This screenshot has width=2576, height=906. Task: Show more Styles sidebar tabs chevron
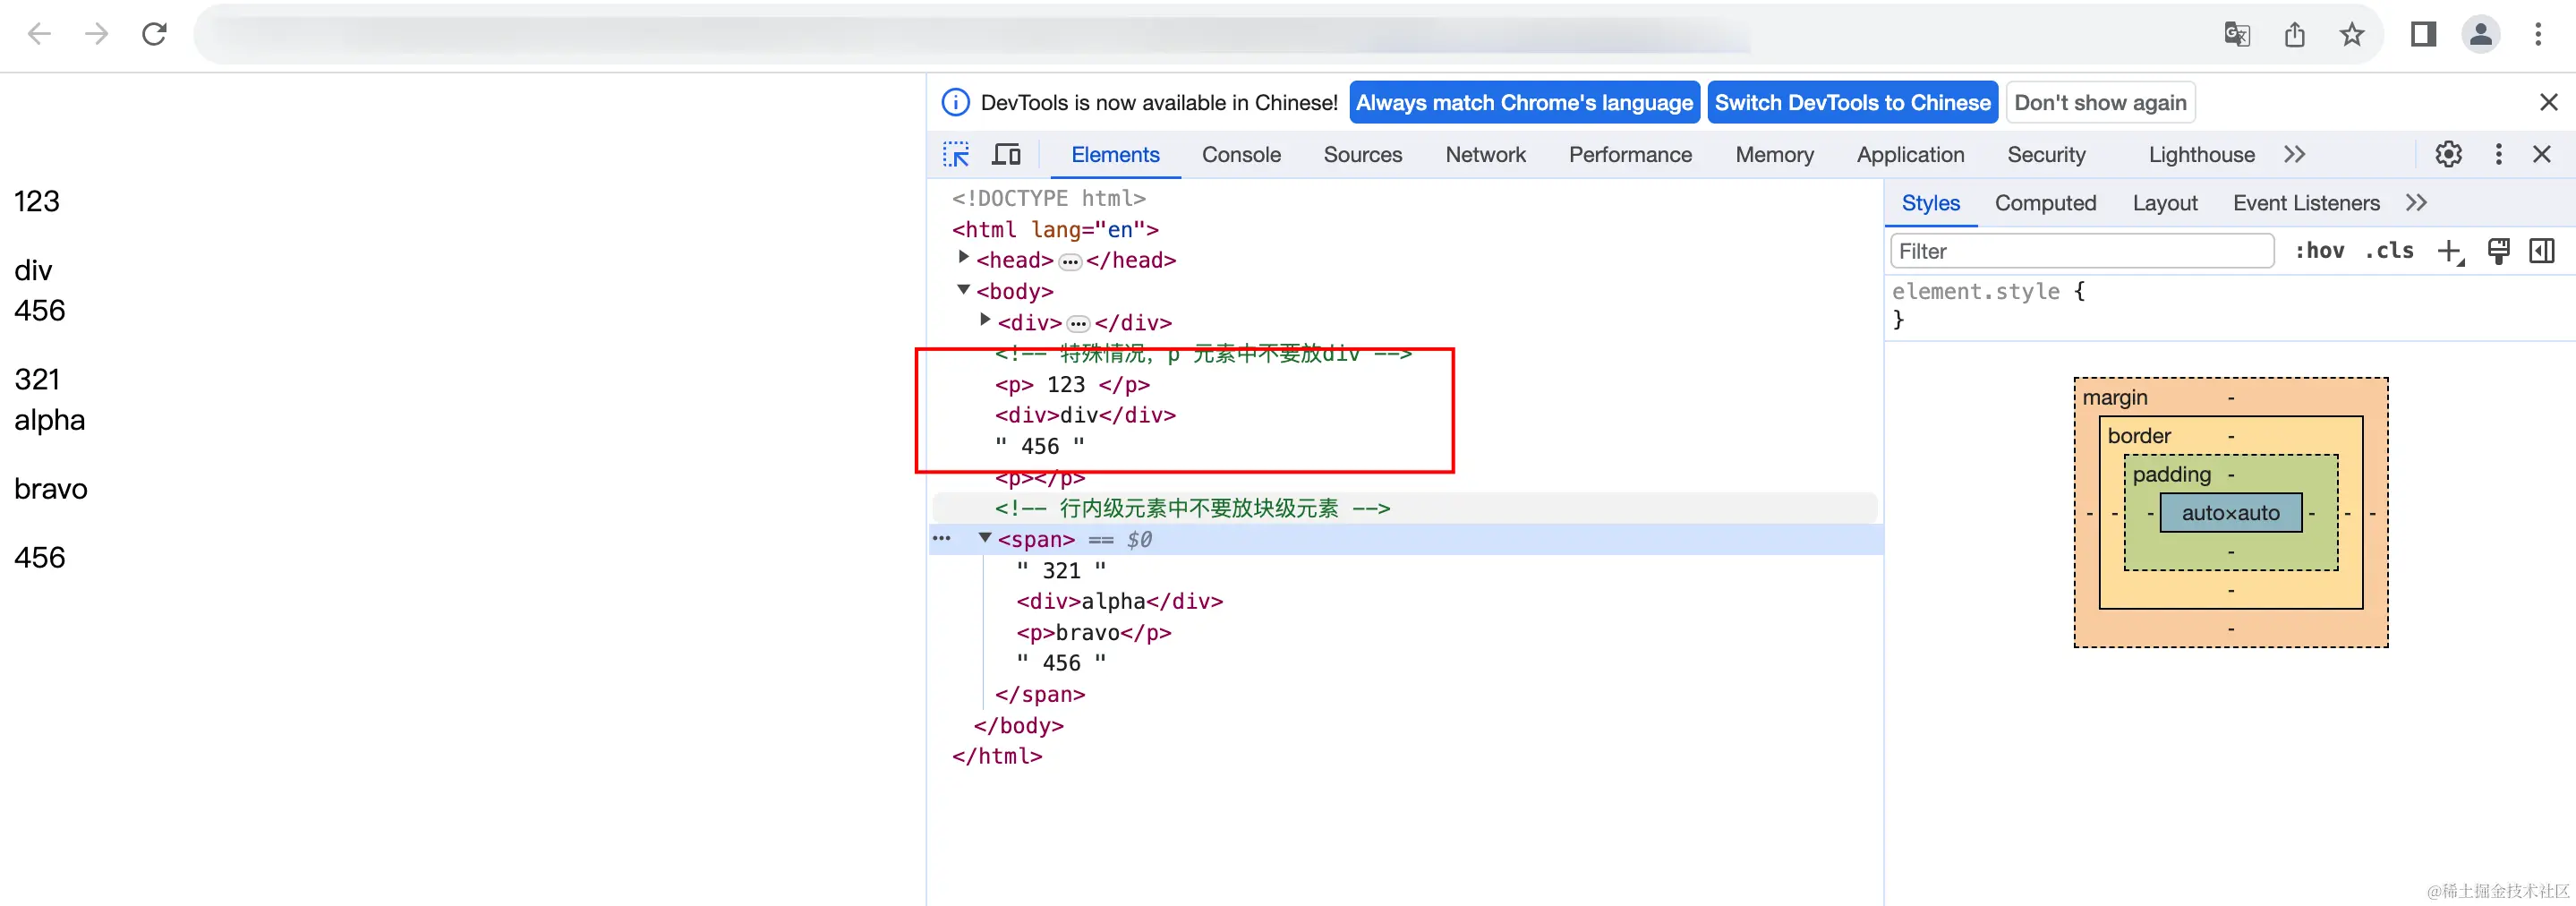pos(2417,203)
